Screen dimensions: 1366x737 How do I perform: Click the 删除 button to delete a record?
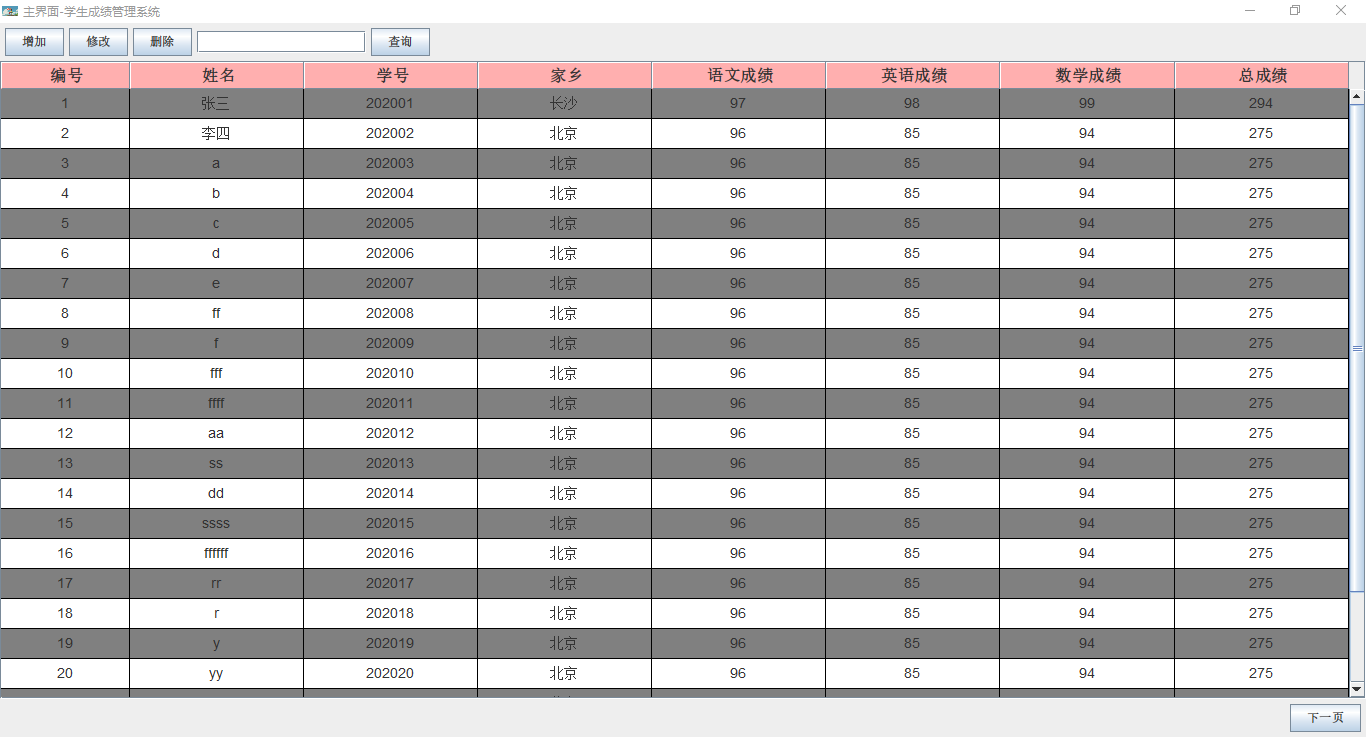[x=162, y=41]
